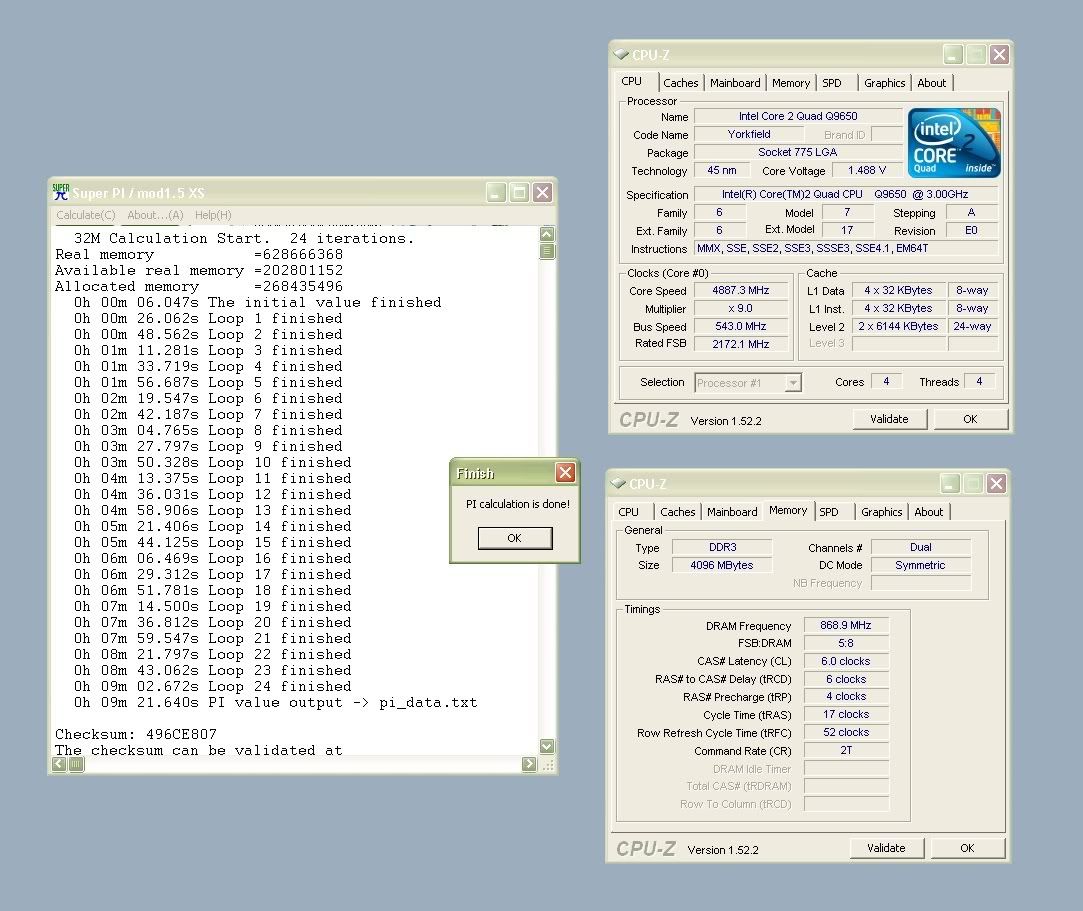Screen dimensions: 1083x911
Task: Click the Super PI scroll down arrow
Action: tap(547, 746)
